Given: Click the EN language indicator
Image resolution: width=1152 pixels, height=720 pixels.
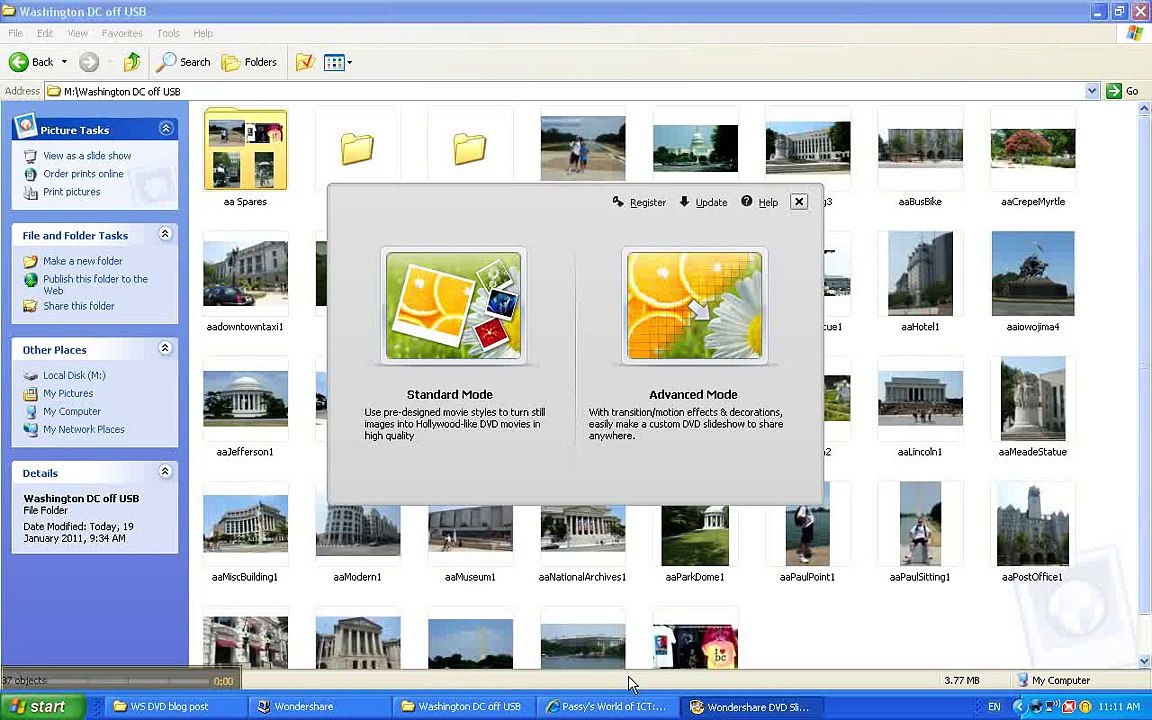Looking at the screenshot, I should tap(993, 707).
